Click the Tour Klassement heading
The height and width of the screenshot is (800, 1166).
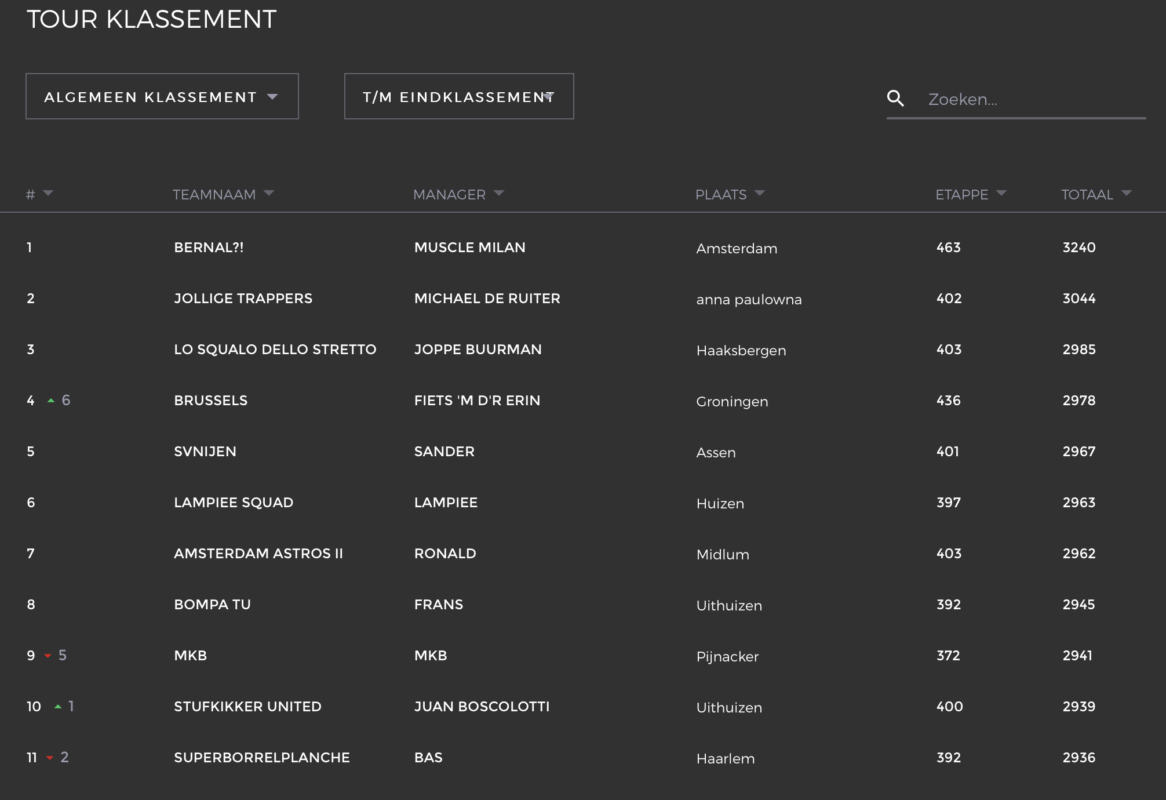[152, 19]
